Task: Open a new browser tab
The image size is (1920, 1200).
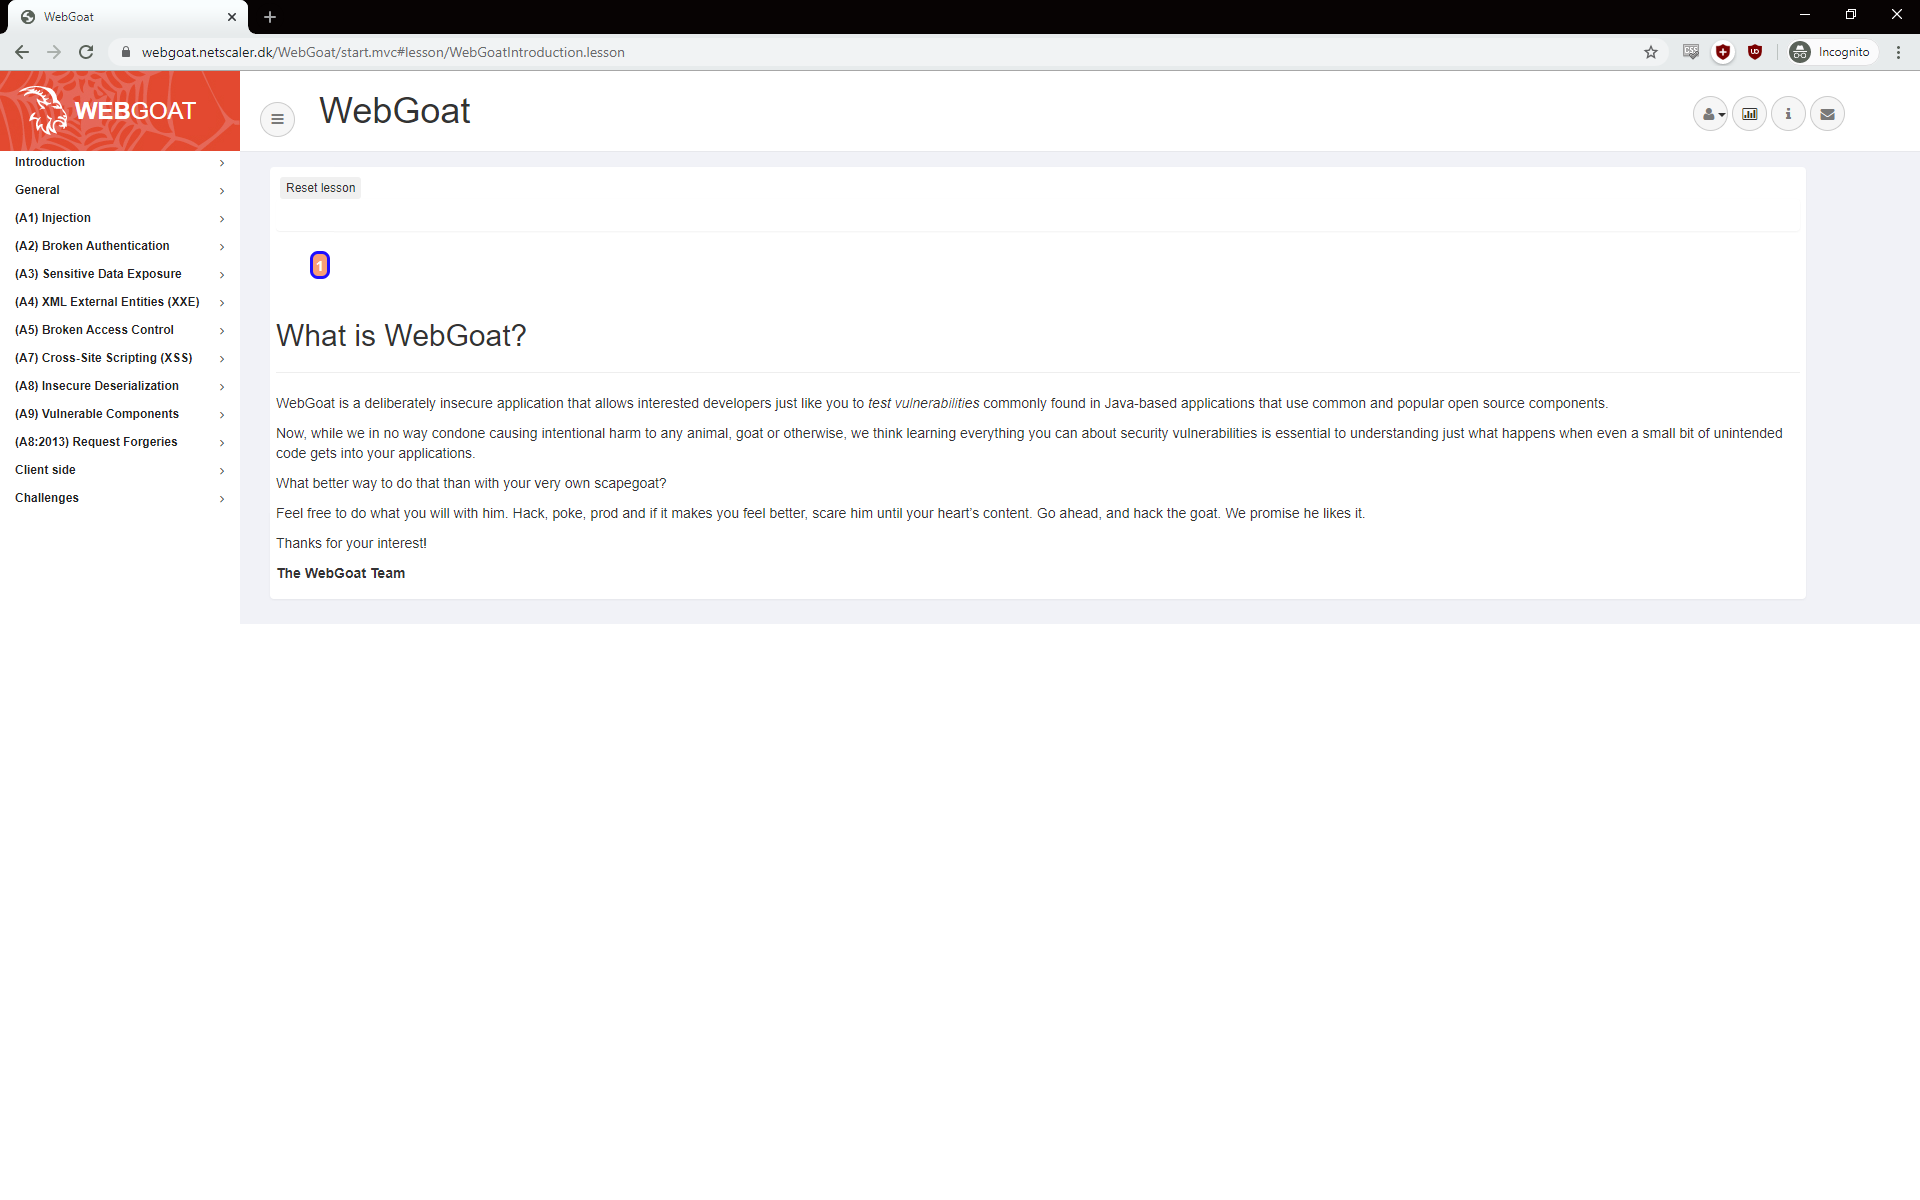Action: pos(270,17)
